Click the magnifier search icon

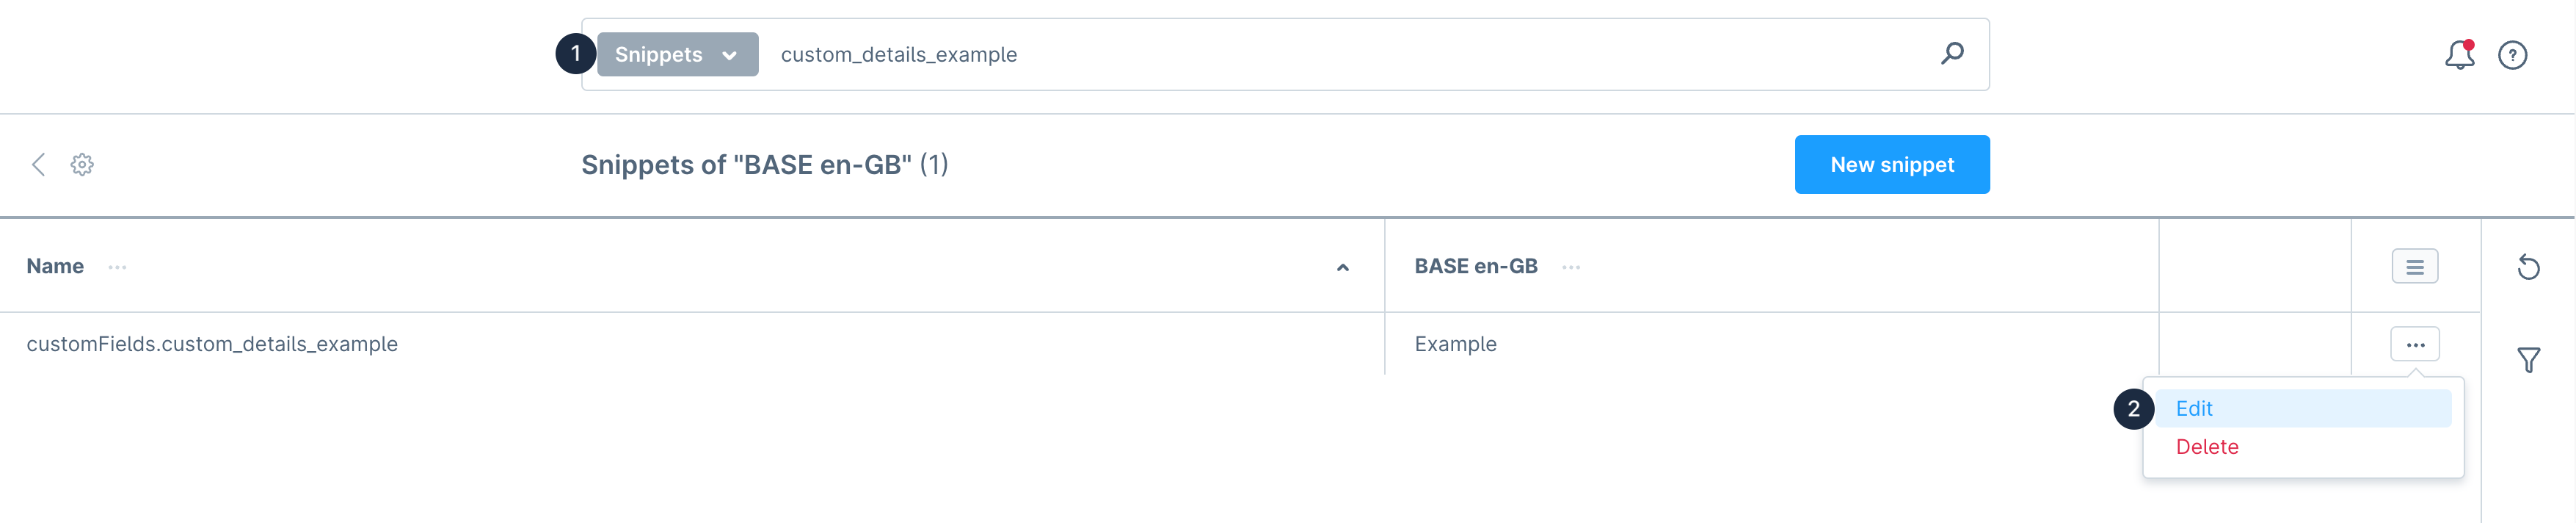[x=1952, y=53]
